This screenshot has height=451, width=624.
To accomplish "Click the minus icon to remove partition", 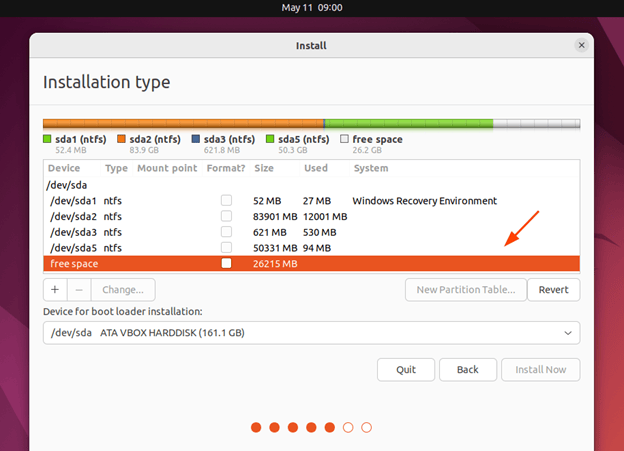I will (79, 290).
